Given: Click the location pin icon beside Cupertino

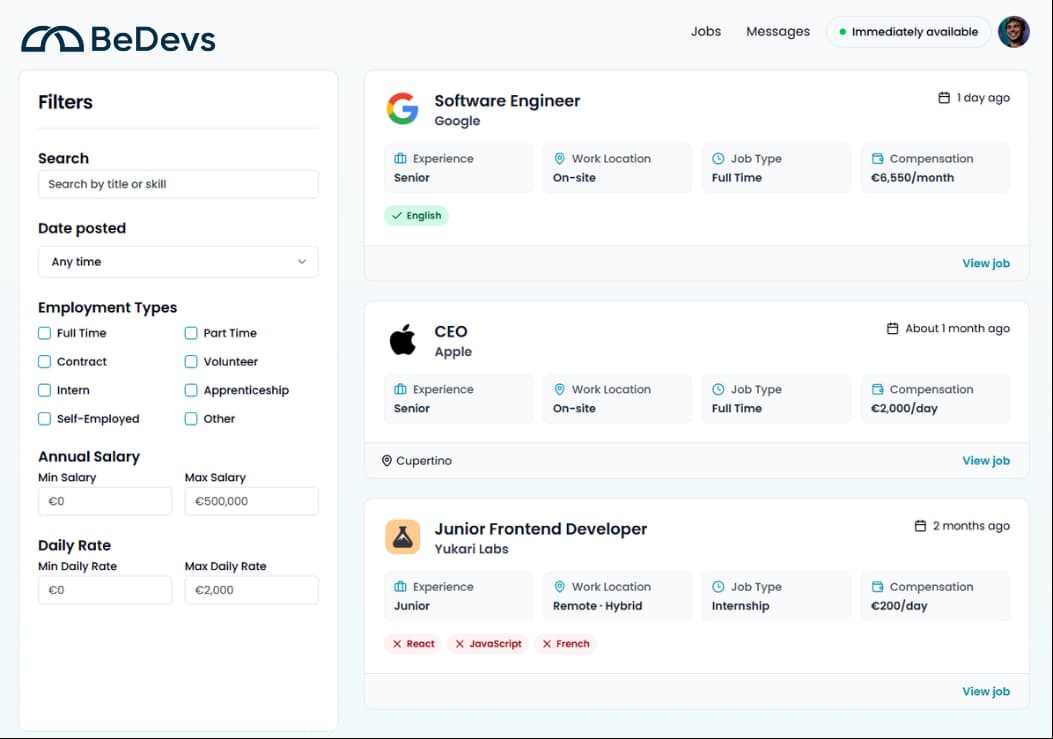Looking at the screenshot, I should point(387,461).
